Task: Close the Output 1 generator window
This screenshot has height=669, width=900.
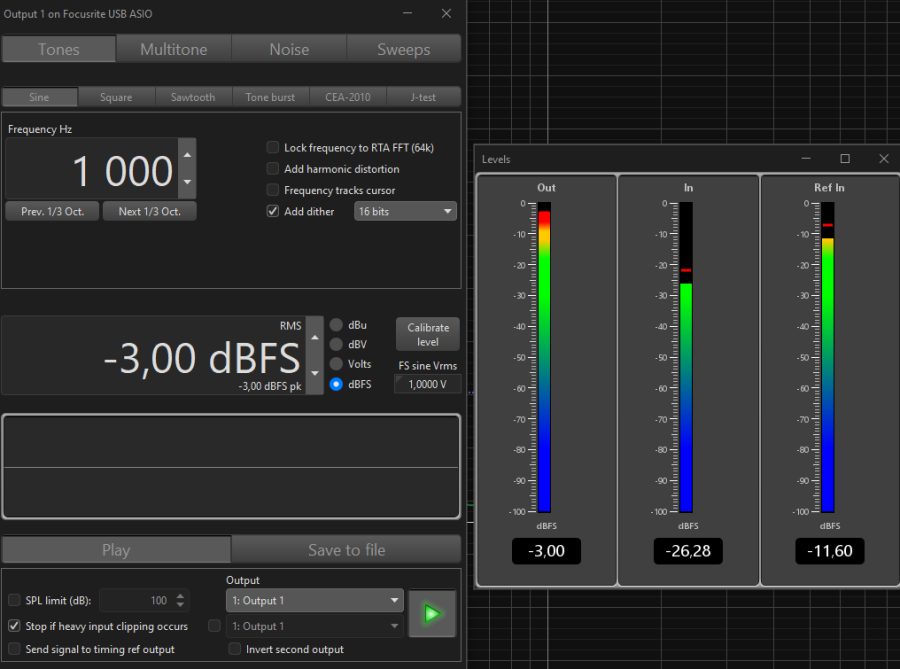Action: coord(446,13)
